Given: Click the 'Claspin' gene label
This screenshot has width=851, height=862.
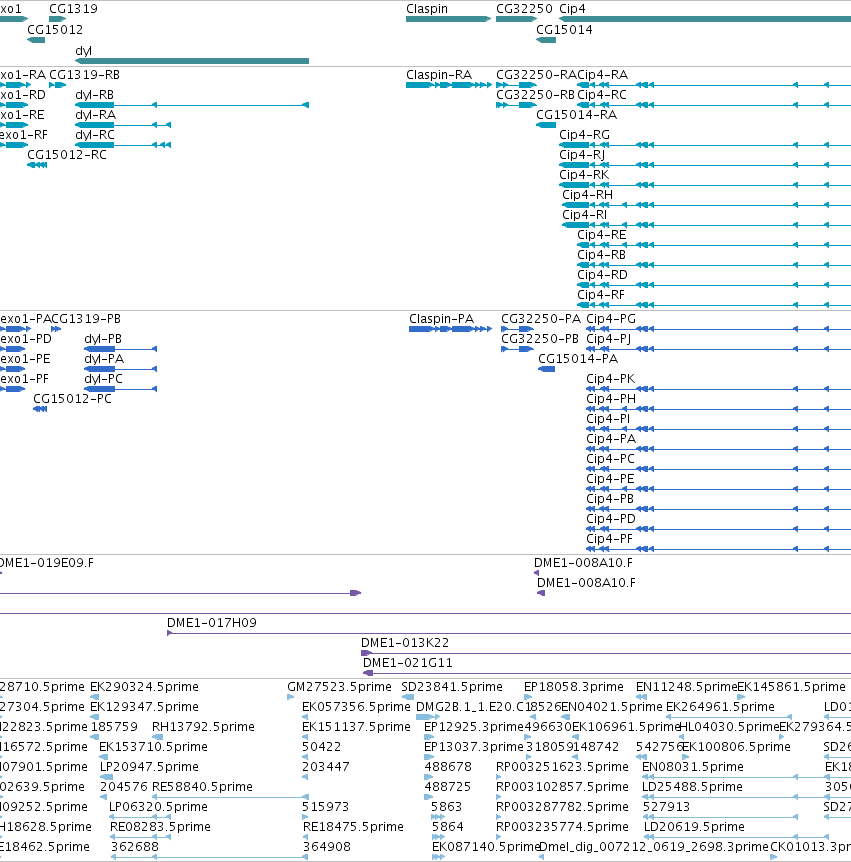Looking at the screenshot, I should coord(427,9).
